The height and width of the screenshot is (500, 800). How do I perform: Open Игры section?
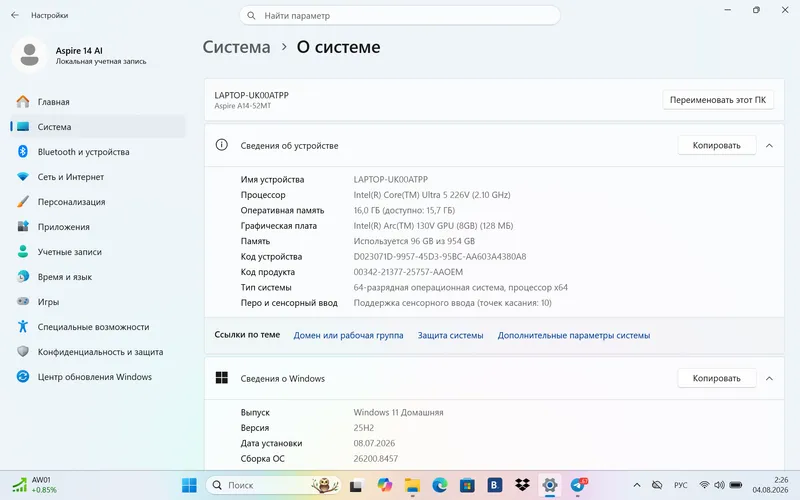coord(97,302)
